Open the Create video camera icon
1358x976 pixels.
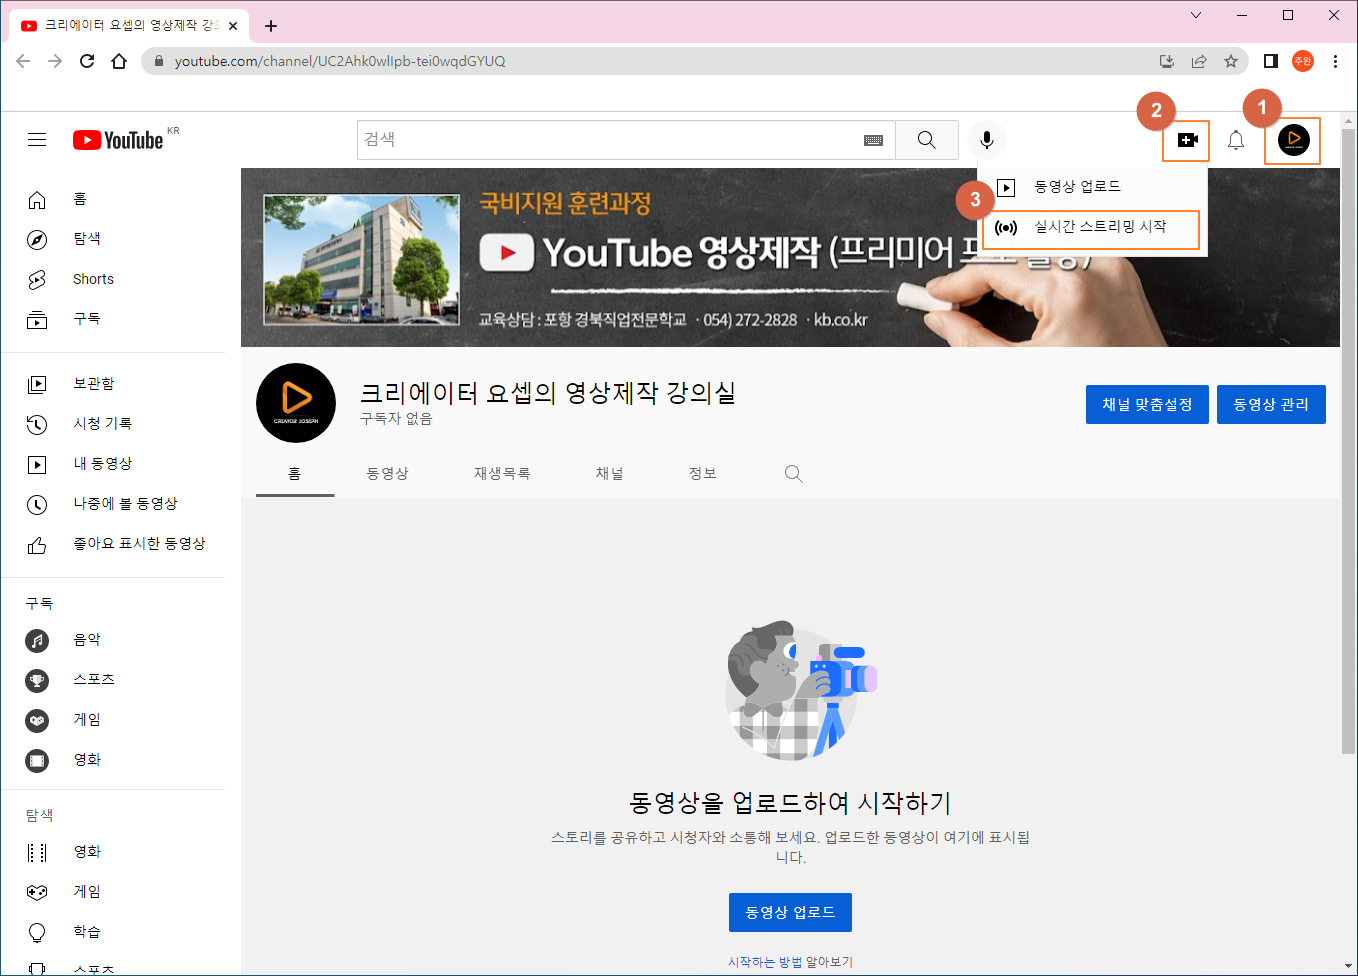pos(1187,140)
